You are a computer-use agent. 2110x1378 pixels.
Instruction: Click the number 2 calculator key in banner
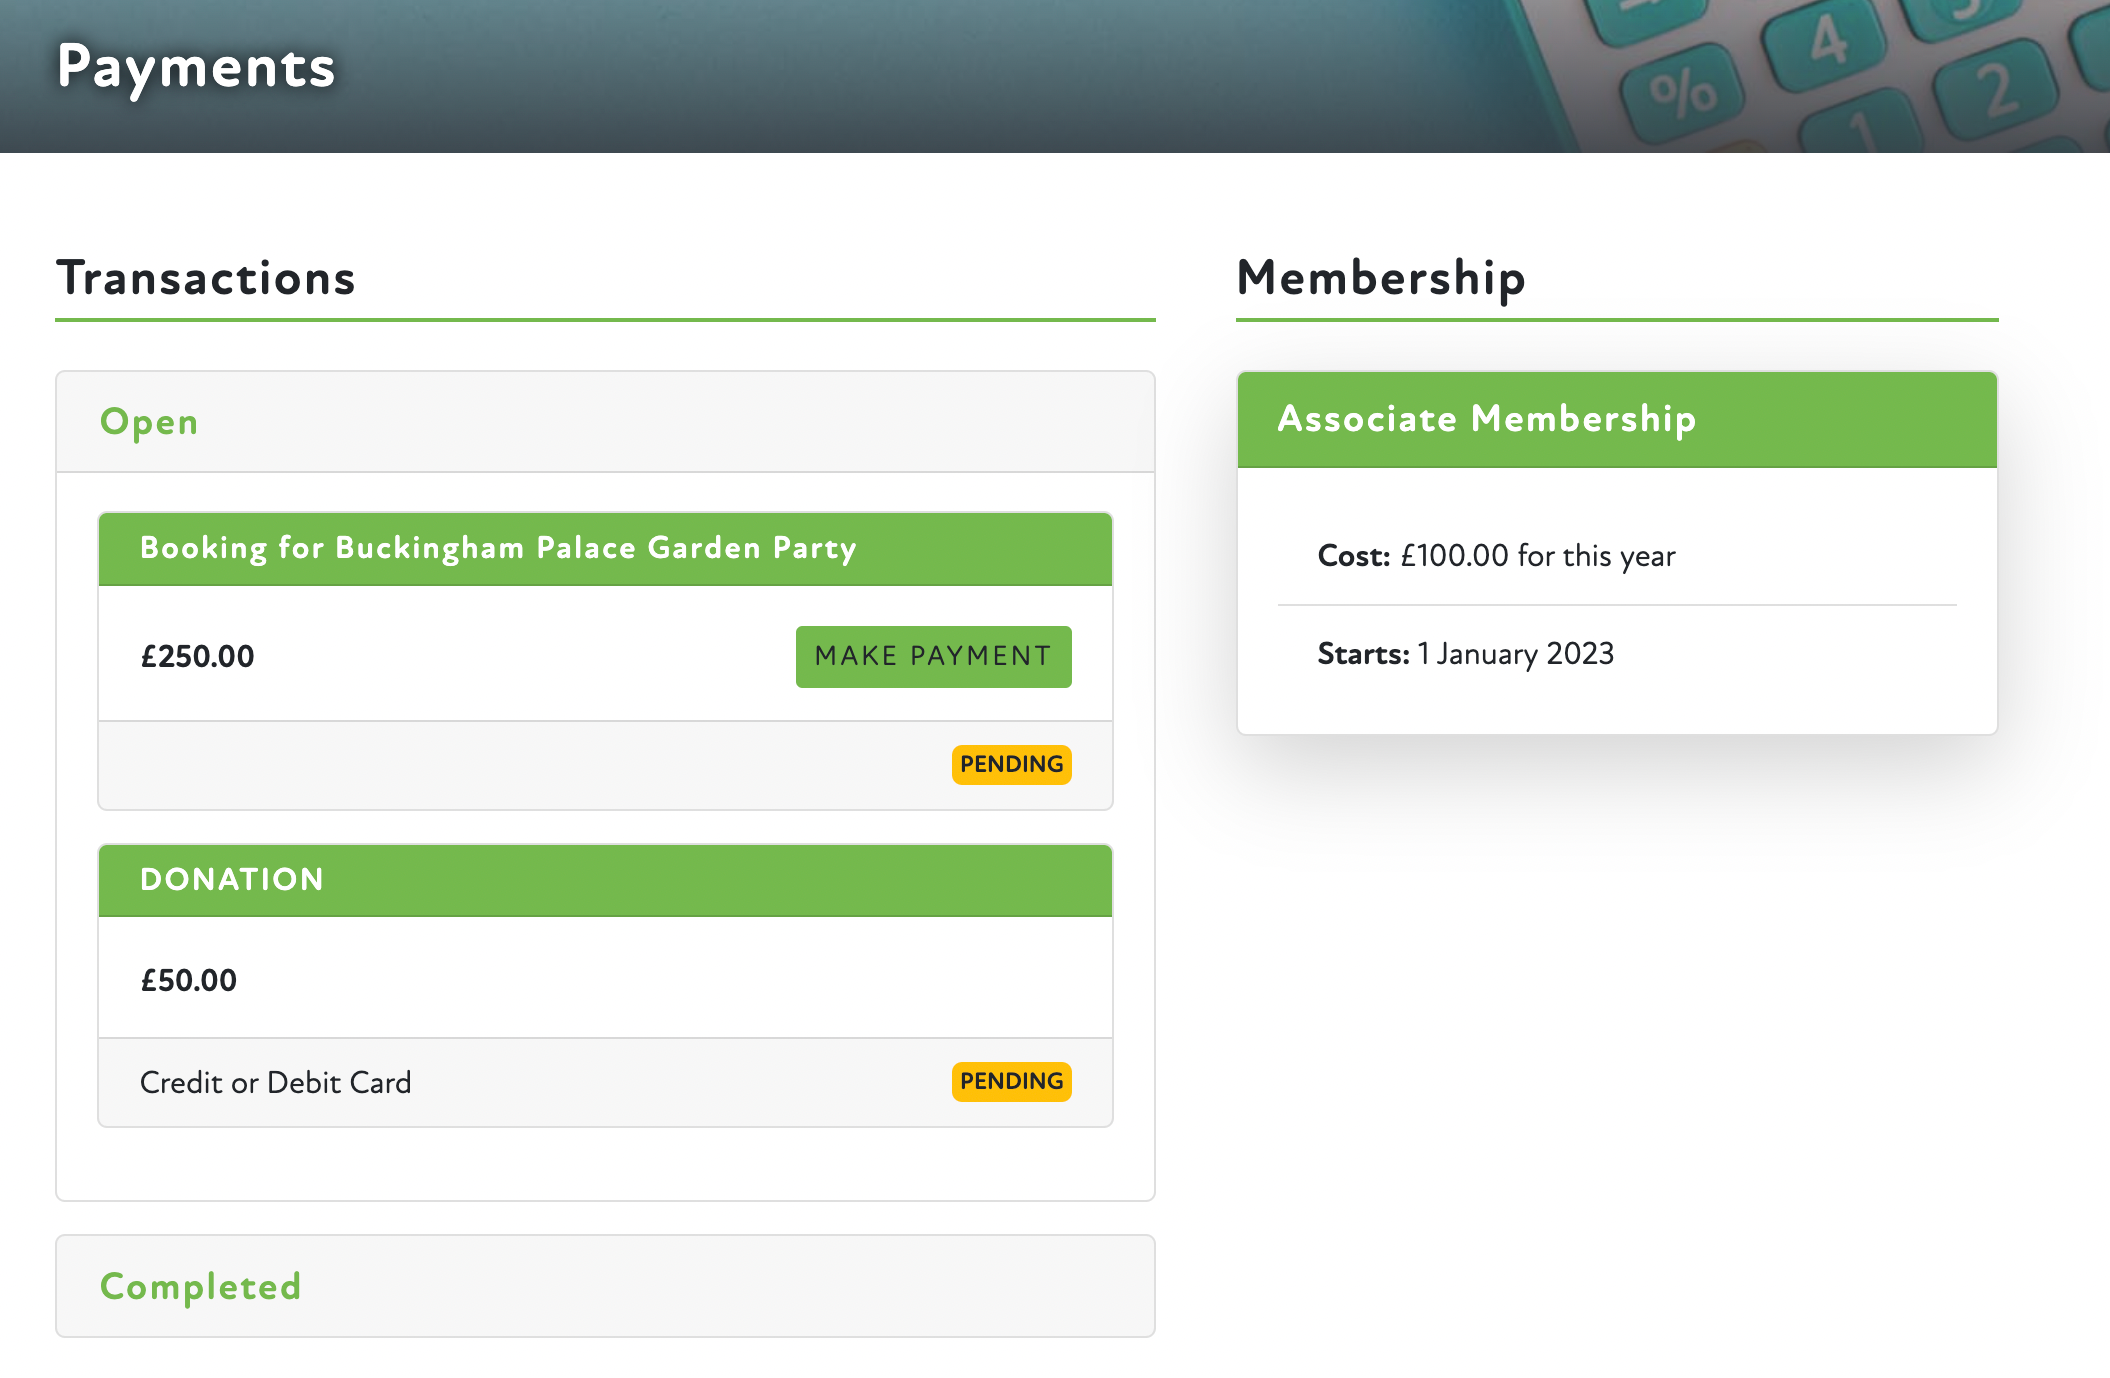point(1993,92)
